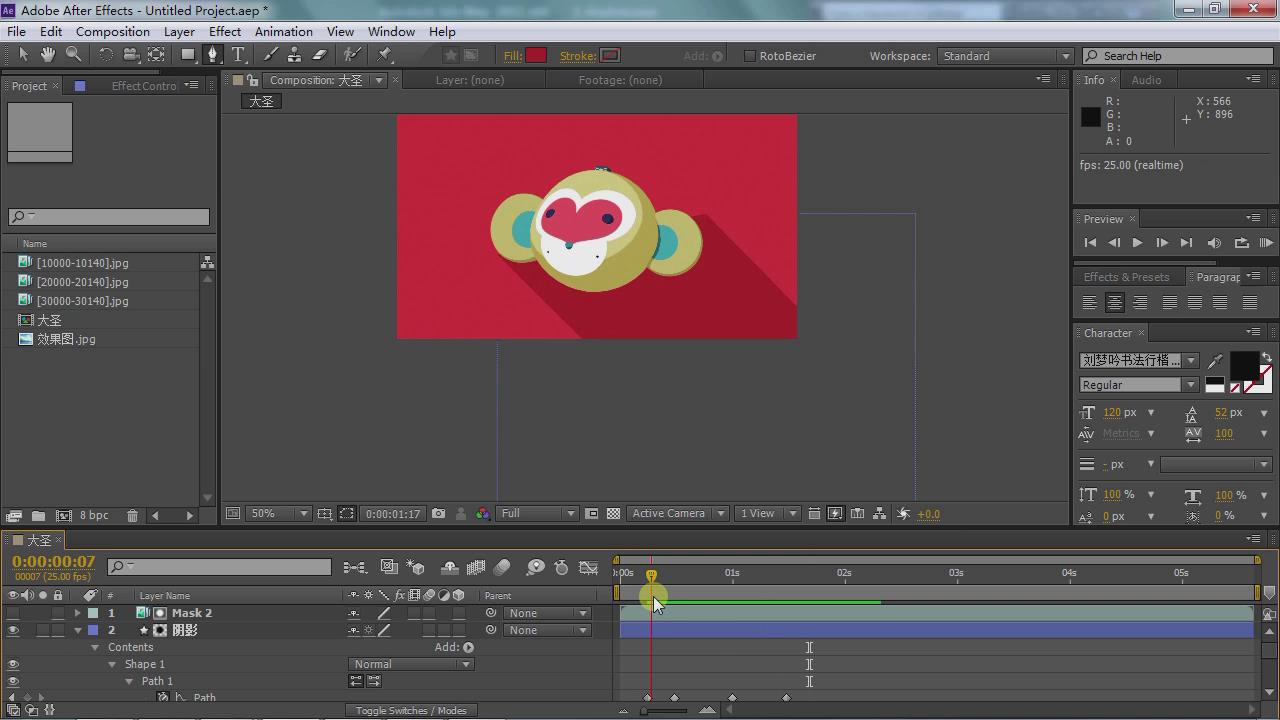Open the Regular font style dropdown

pyautogui.click(x=1139, y=385)
